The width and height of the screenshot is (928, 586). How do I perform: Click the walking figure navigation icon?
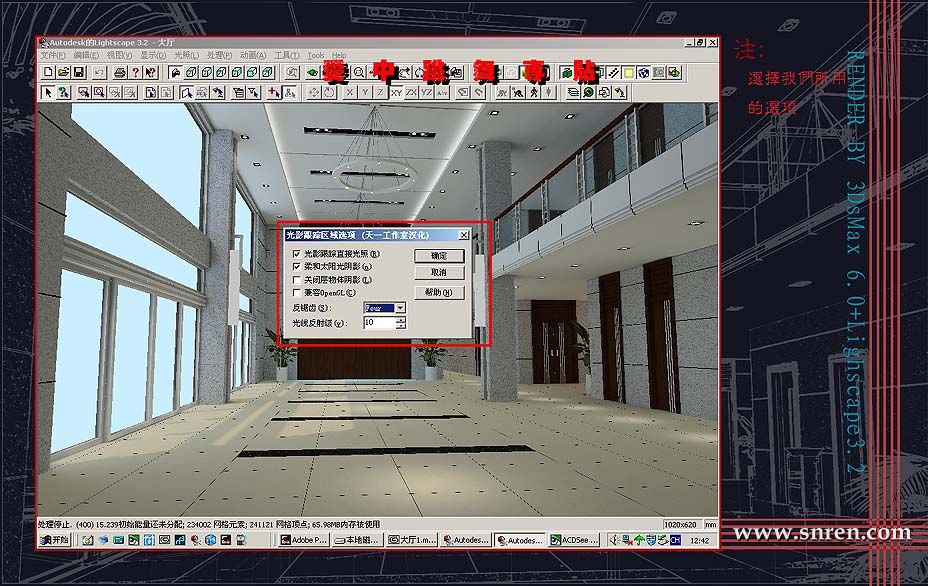click(534, 92)
